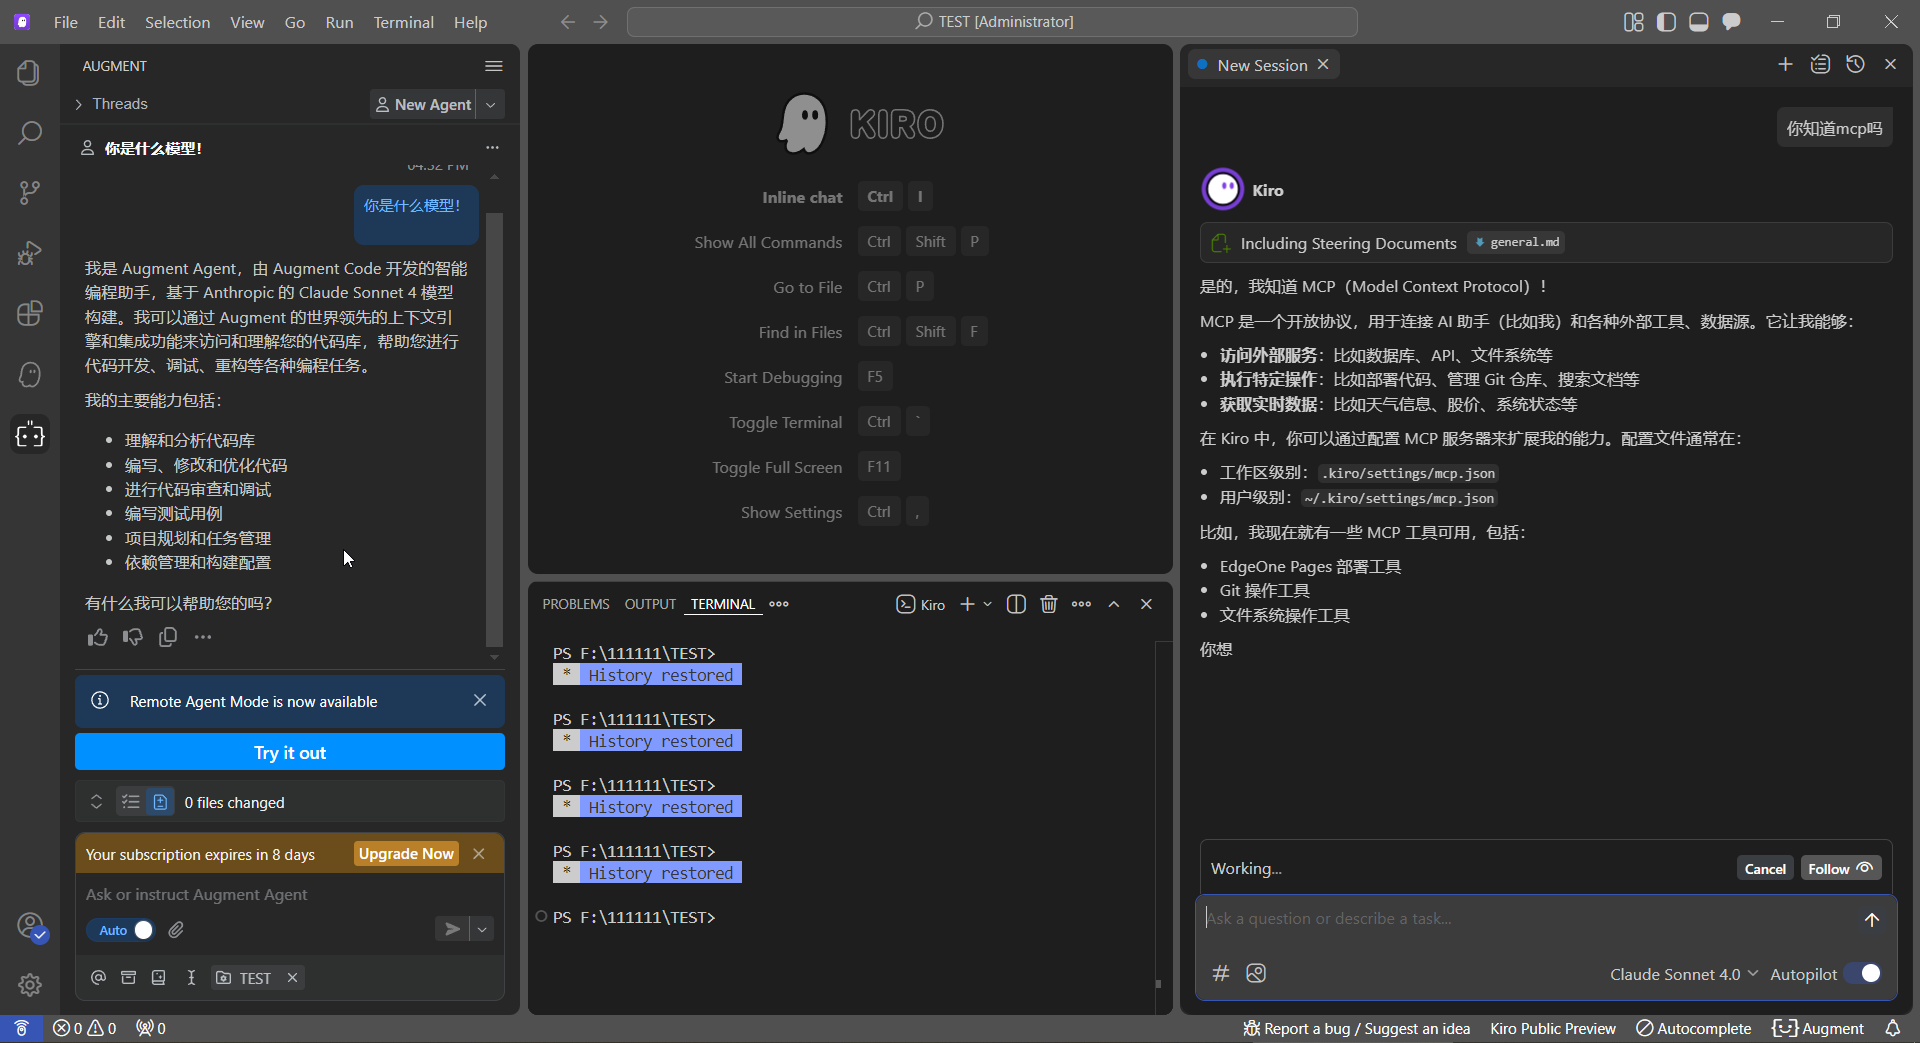Open the Accounts icon in activity bar
The width and height of the screenshot is (1920, 1043).
point(31,926)
